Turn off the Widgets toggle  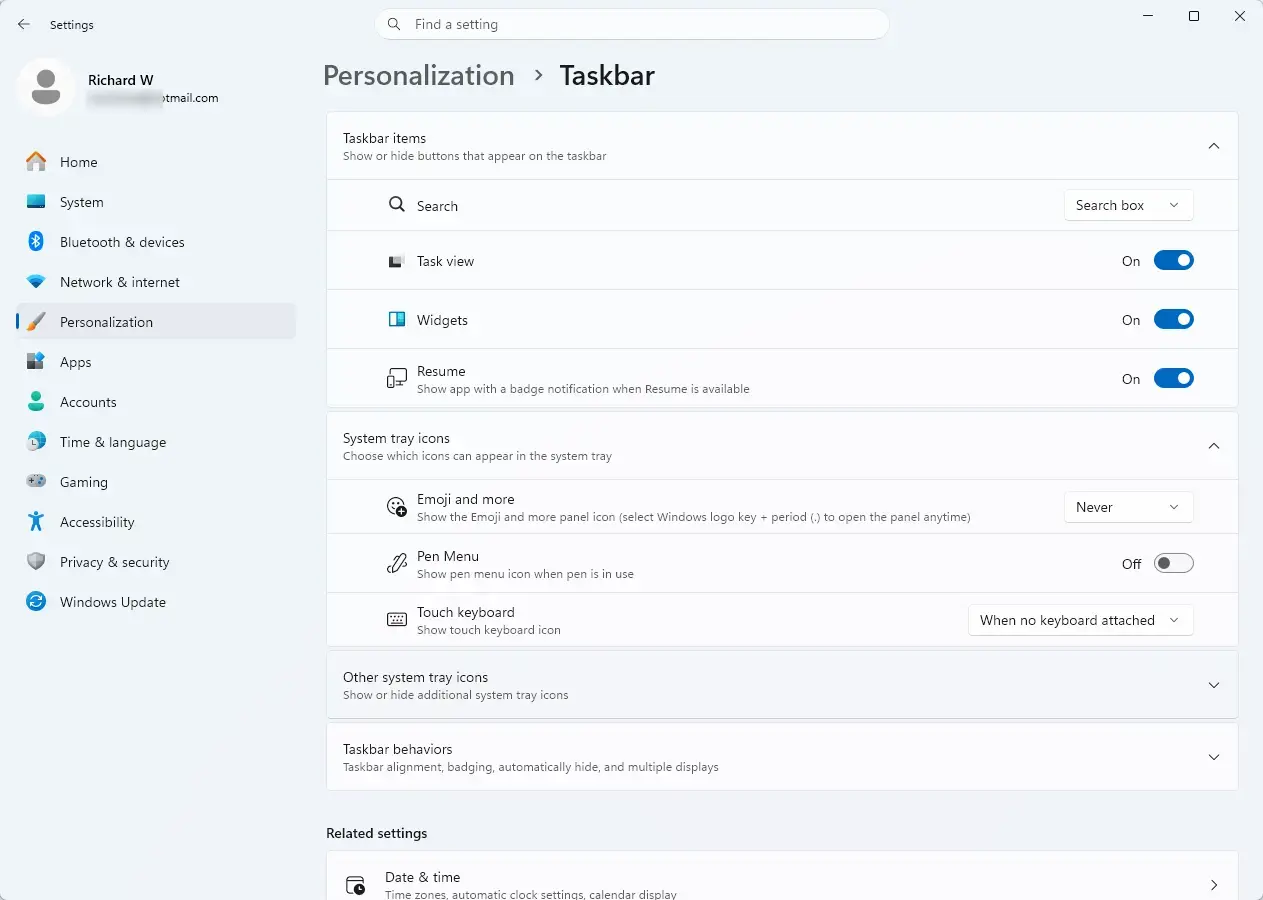tap(1173, 320)
